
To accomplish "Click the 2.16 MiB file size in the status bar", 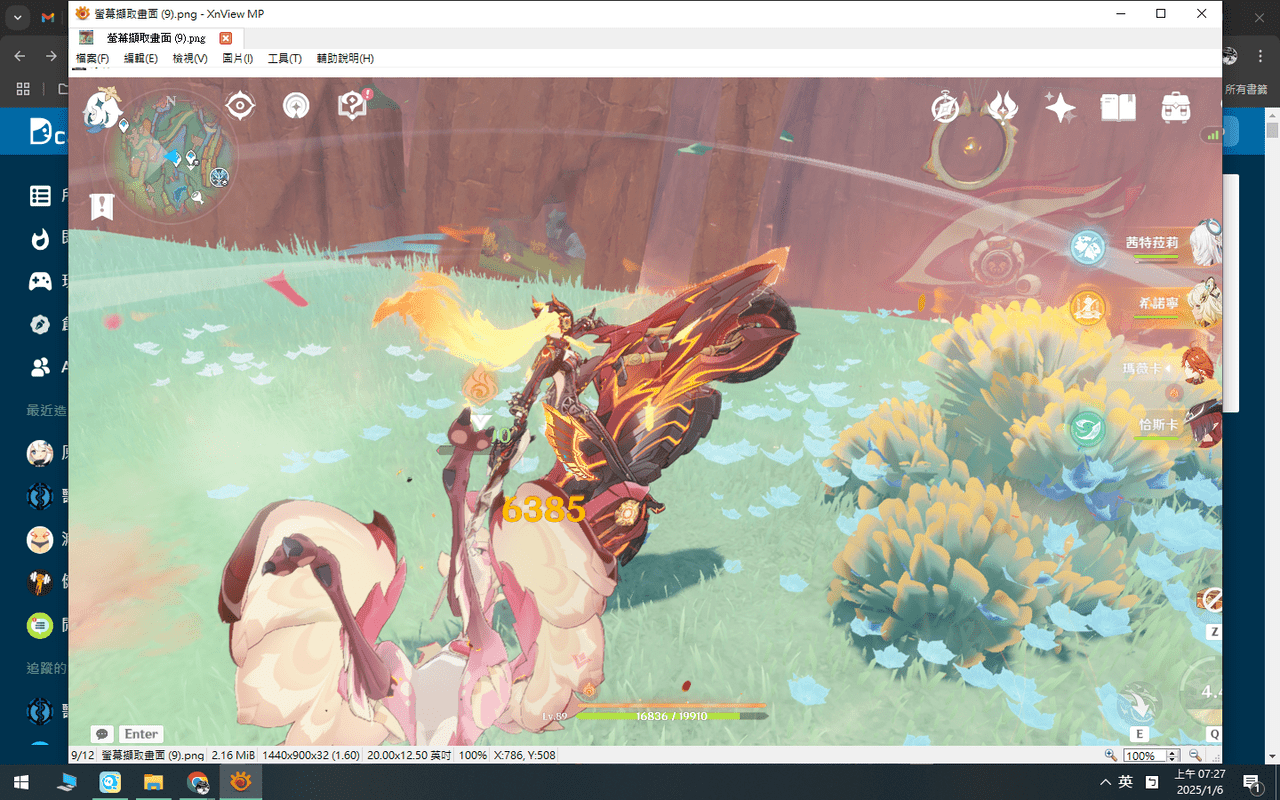I will tap(232, 755).
